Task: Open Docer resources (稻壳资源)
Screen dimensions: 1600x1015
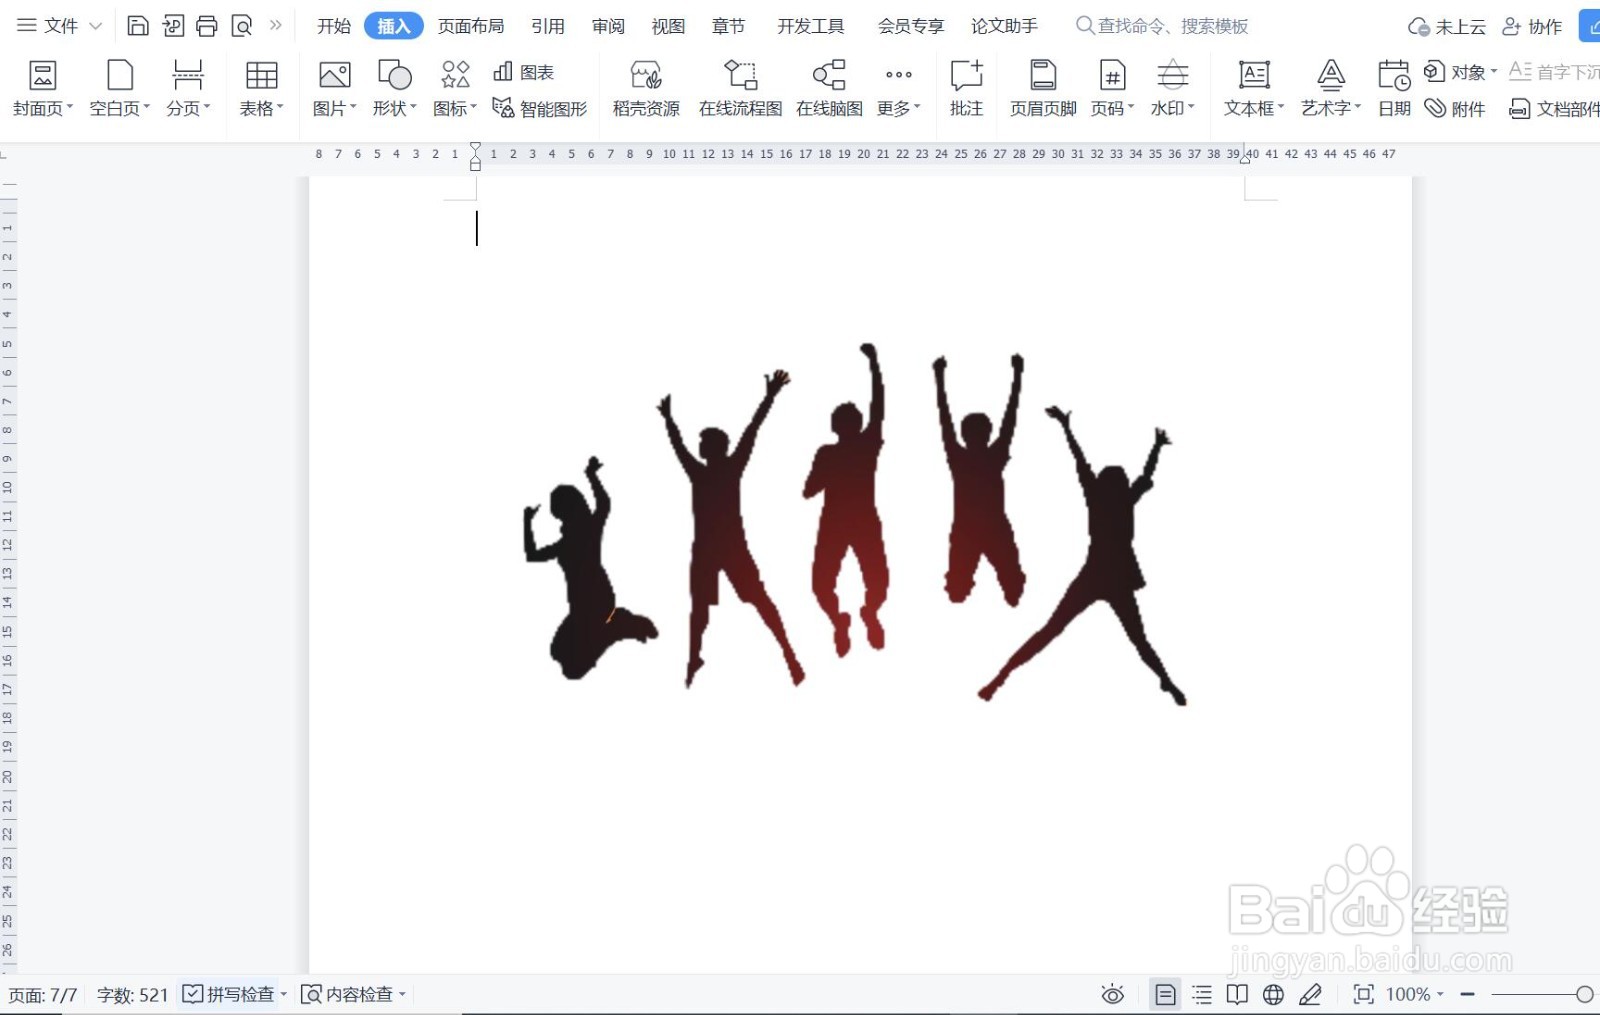Action: (646, 88)
